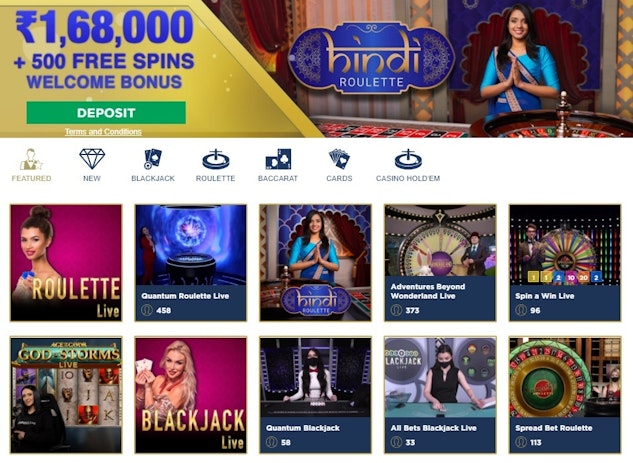The width and height of the screenshot is (633, 463).
Task: Select the Roulette wheel icon category
Action: pyautogui.click(x=216, y=159)
